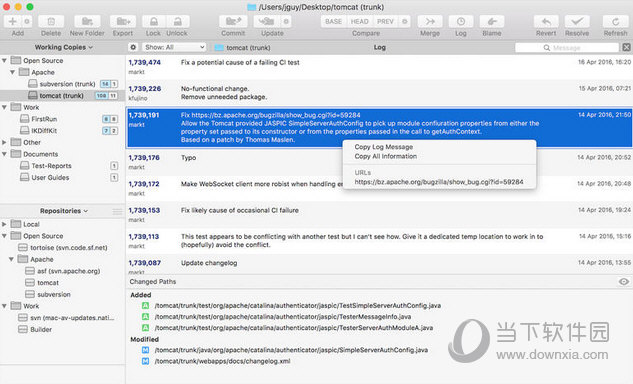
Task: Open Update options gear
Action: point(286,21)
